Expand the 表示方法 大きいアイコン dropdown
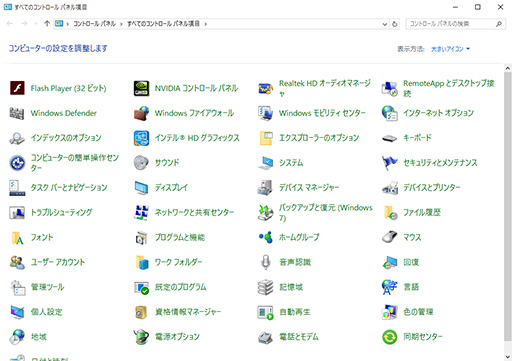 450,49
